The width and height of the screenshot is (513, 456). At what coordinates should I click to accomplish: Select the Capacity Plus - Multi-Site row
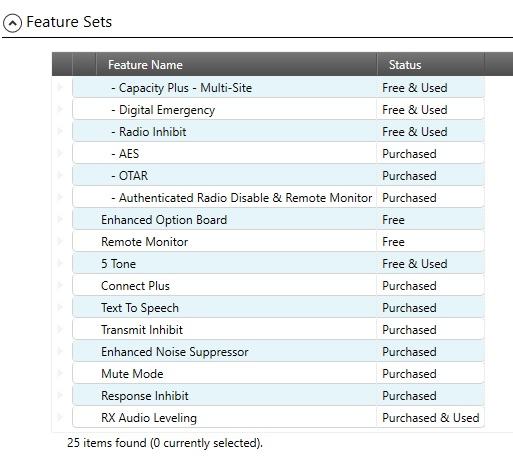[x=278, y=88]
